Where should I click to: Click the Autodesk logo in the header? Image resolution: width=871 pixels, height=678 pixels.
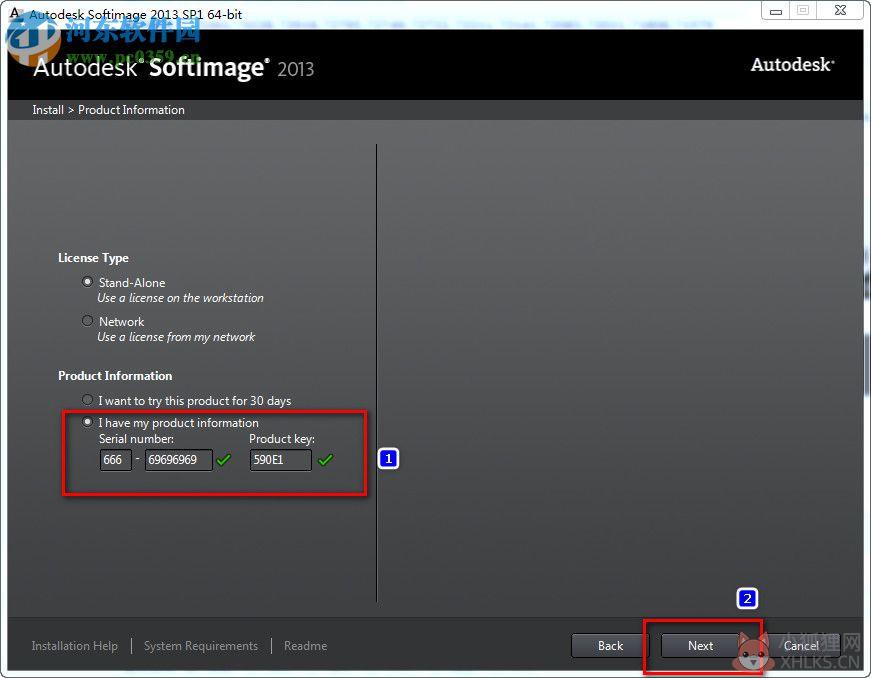click(792, 65)
